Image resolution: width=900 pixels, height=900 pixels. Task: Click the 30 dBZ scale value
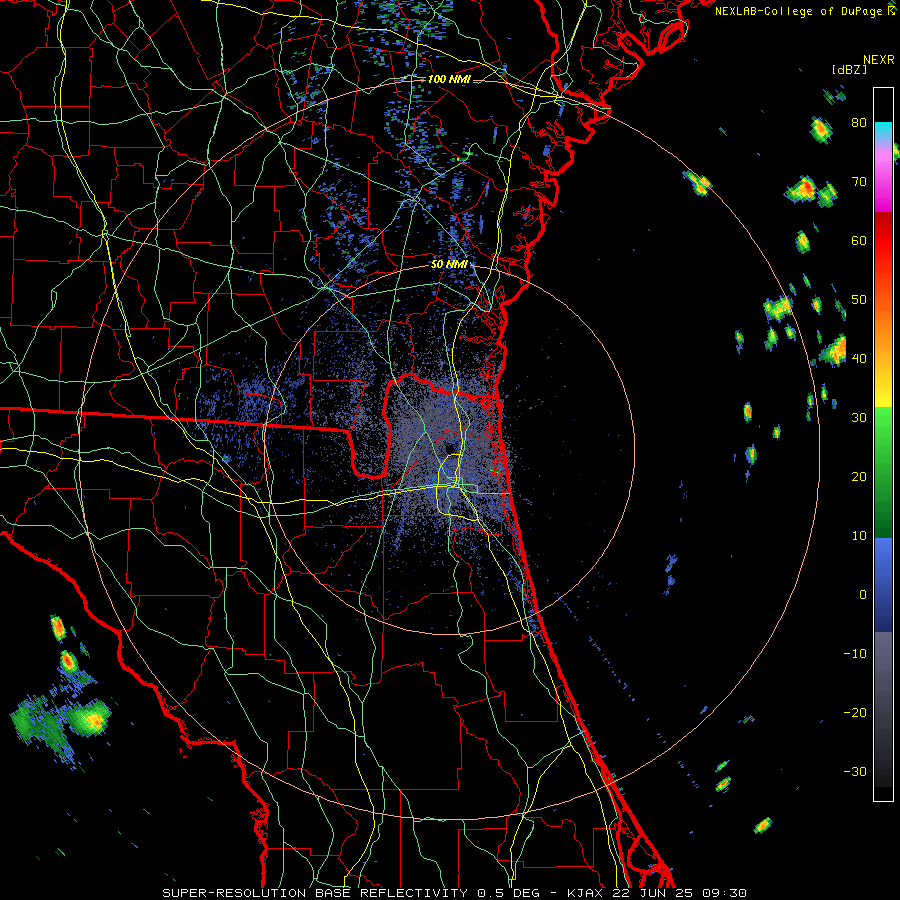pyautogui.click(x=859, y=418)
